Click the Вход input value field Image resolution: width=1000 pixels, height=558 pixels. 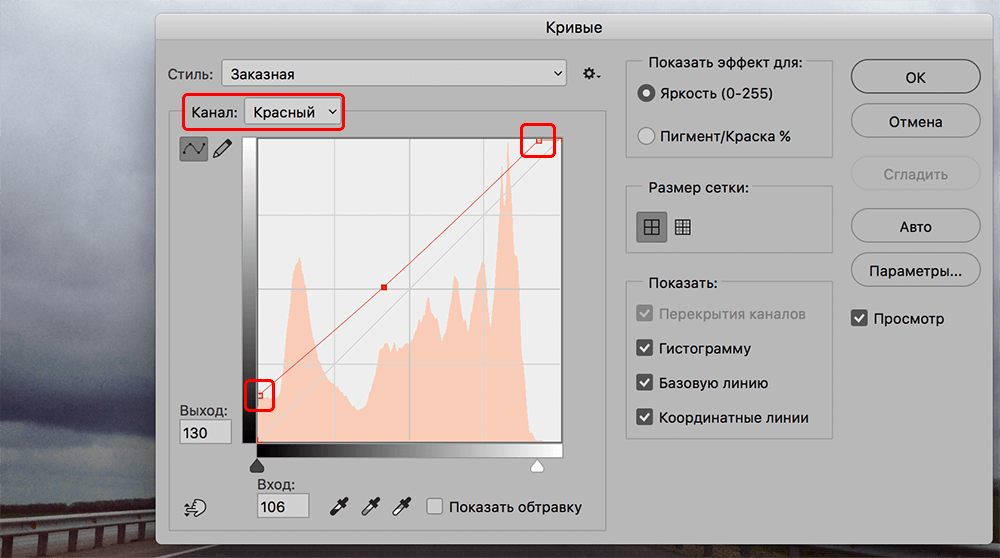[x=283, y=507]
